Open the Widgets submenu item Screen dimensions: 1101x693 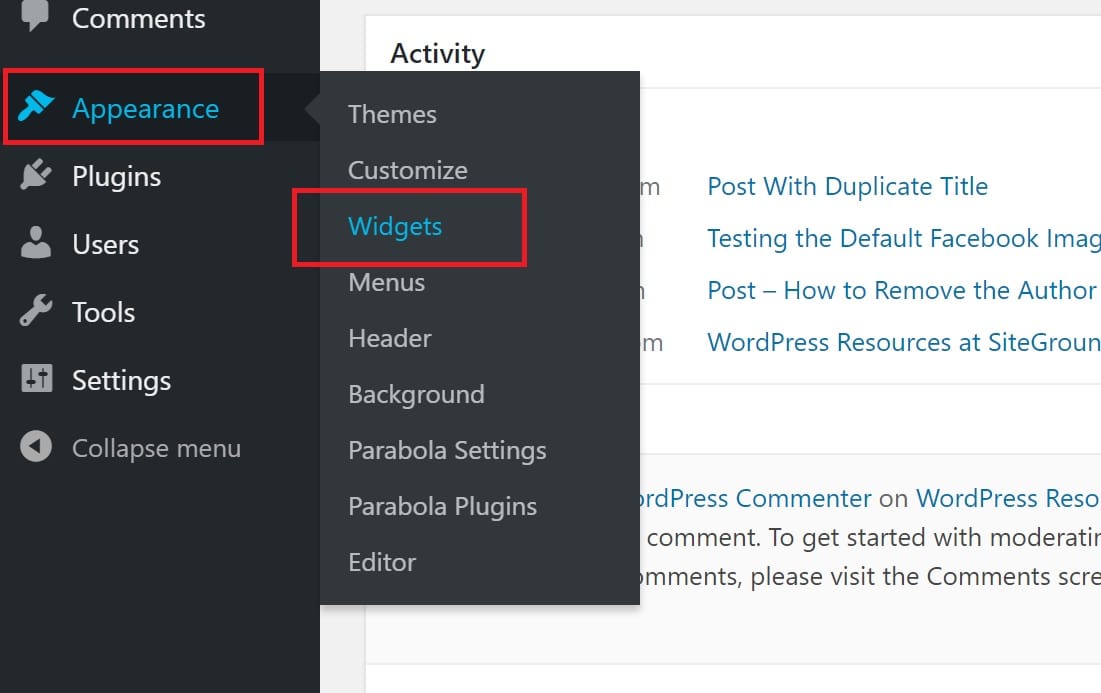[x=395, y=226]
